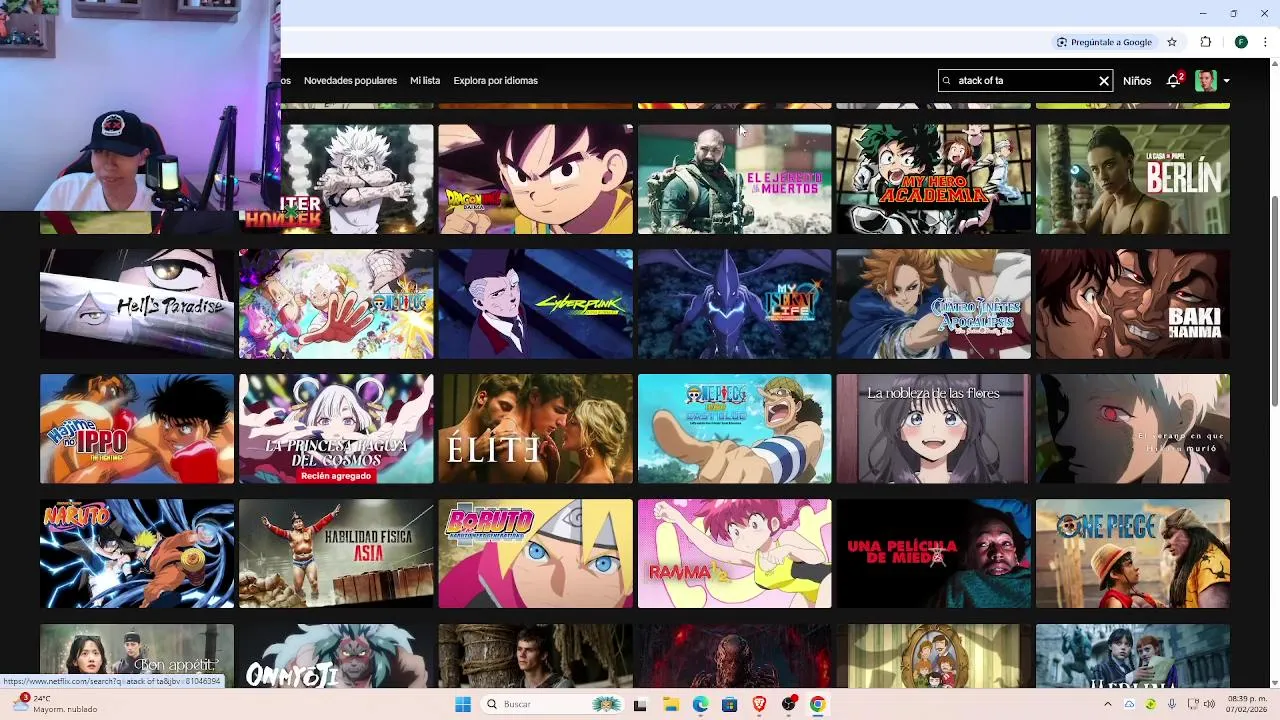Click the Pregúntale a Google button
Viewport: 1280px width, 720px height.
(x=1104, y=42)
